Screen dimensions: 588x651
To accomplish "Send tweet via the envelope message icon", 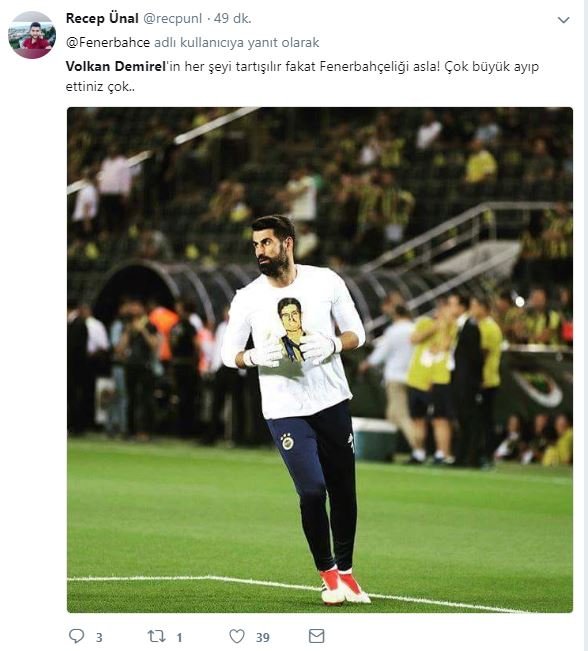I will pos(317,636).
